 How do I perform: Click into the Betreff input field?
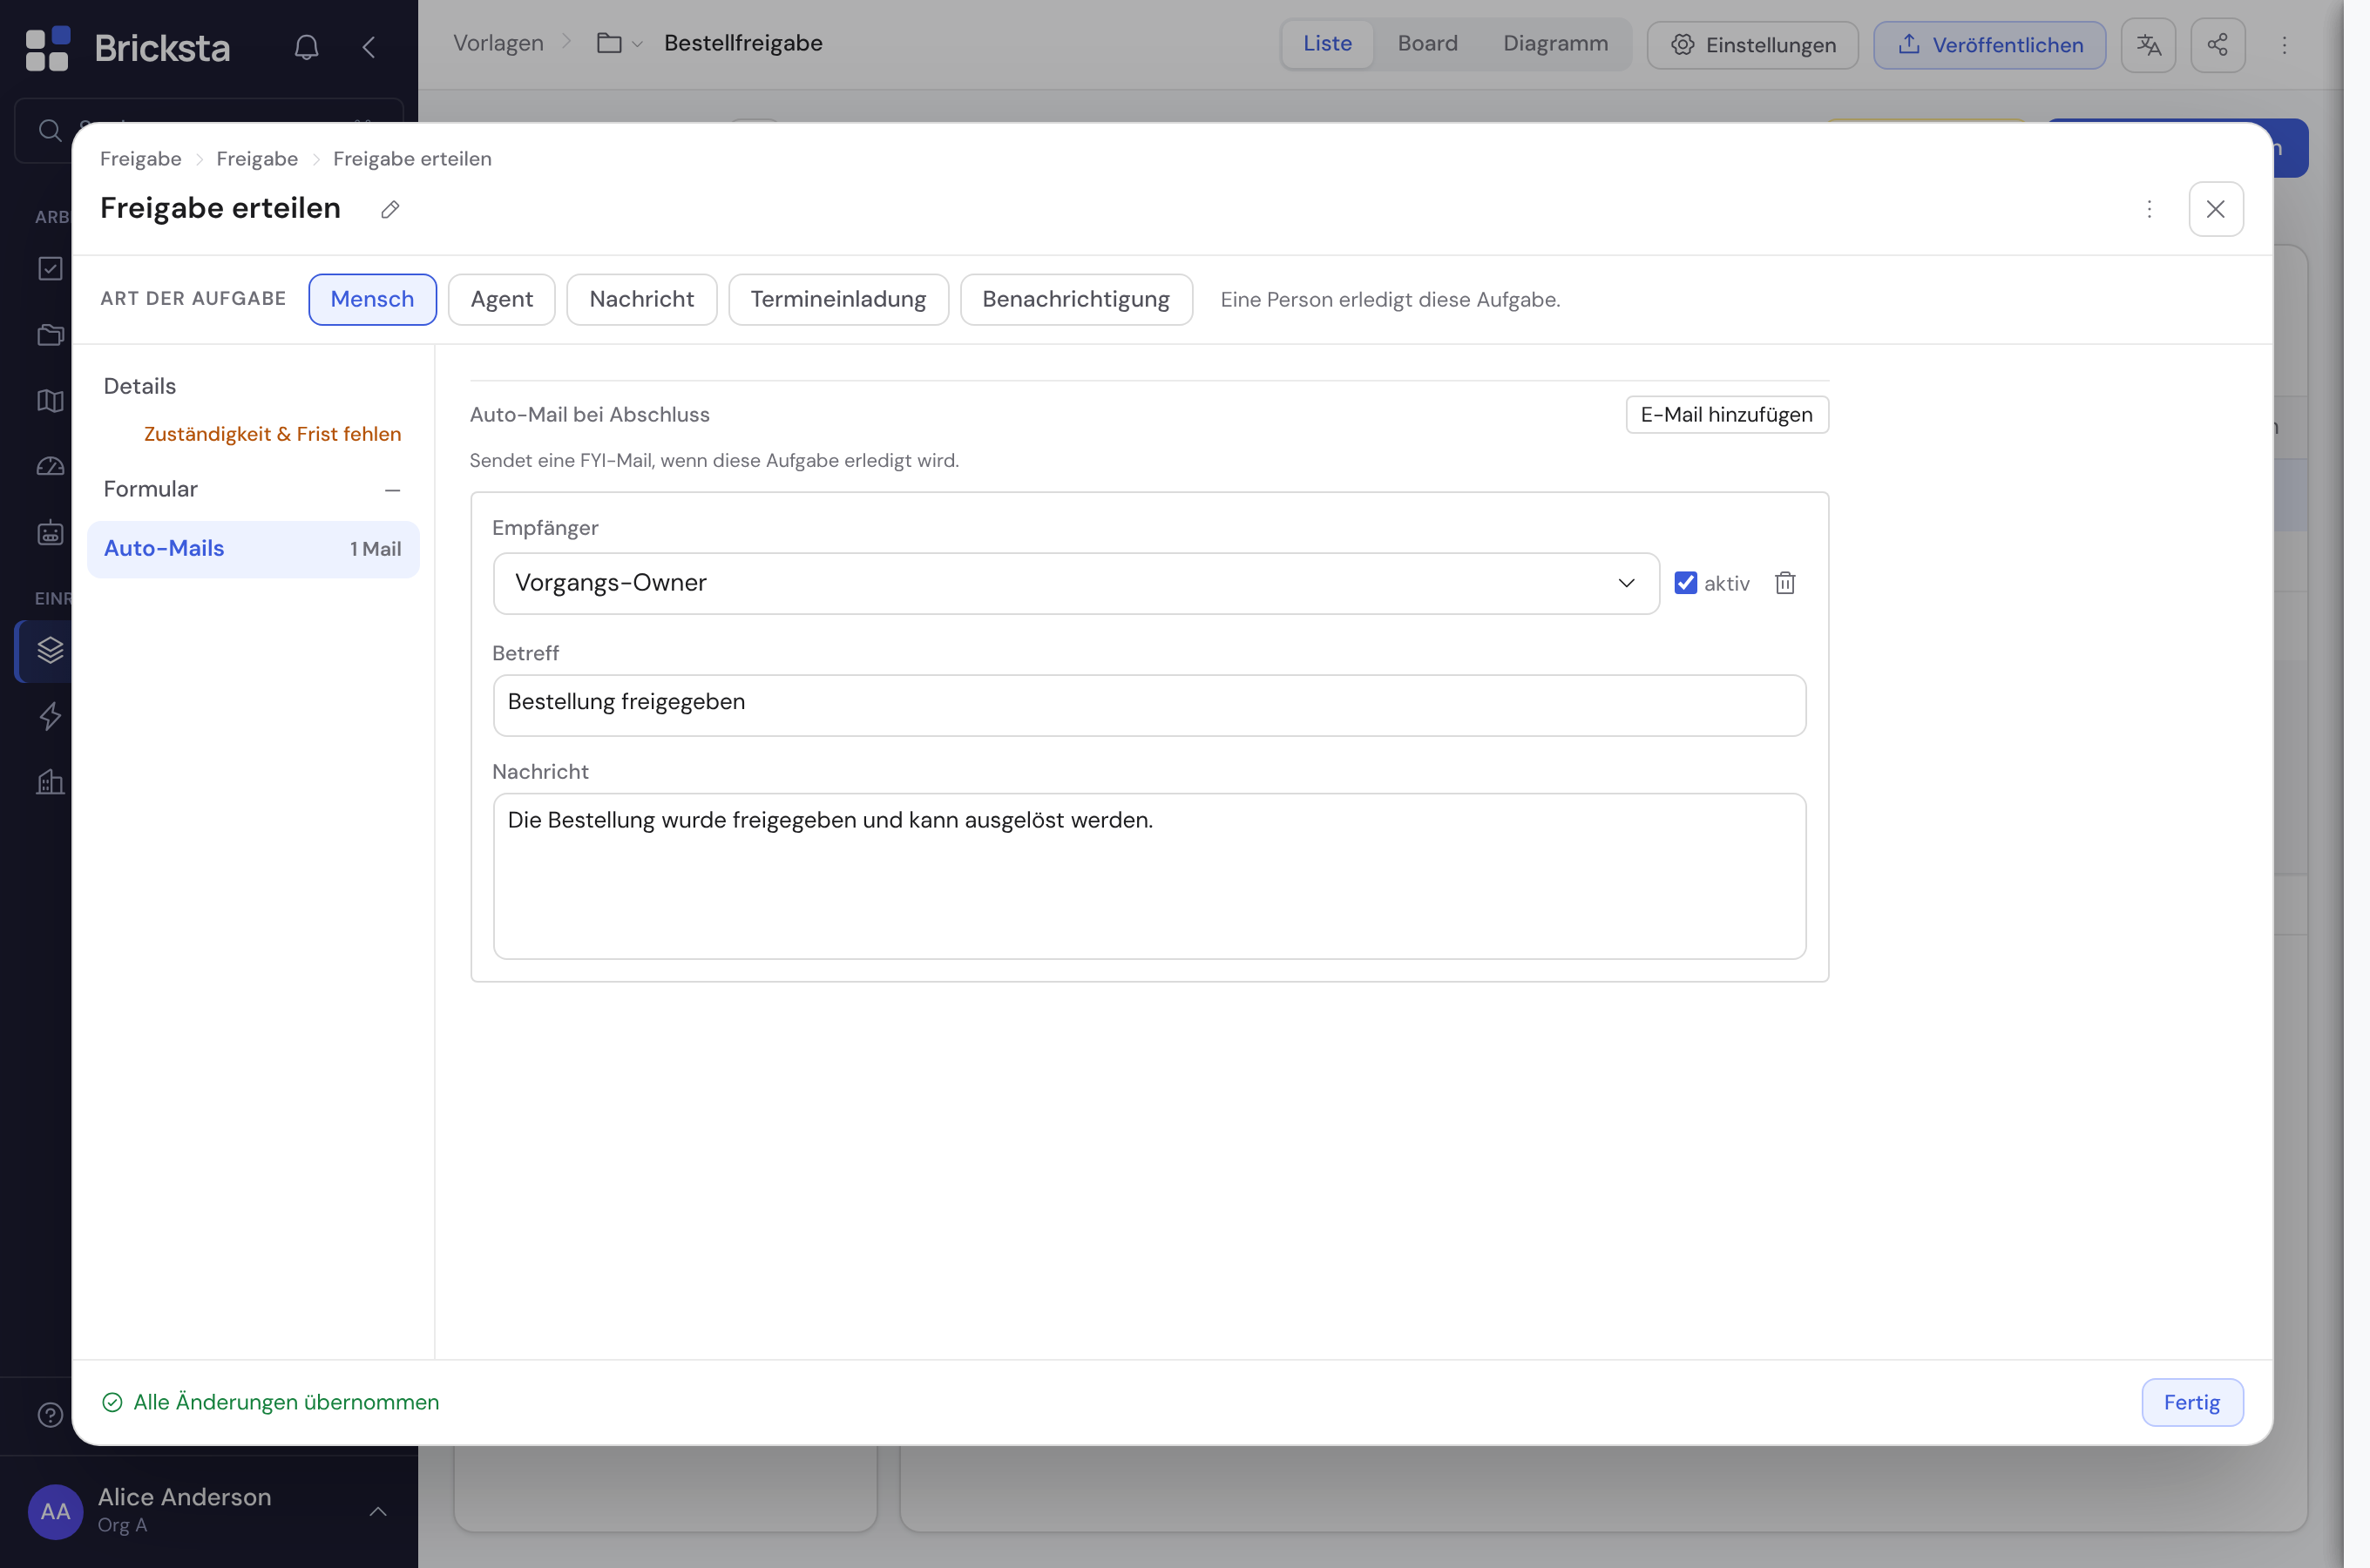1149,705
